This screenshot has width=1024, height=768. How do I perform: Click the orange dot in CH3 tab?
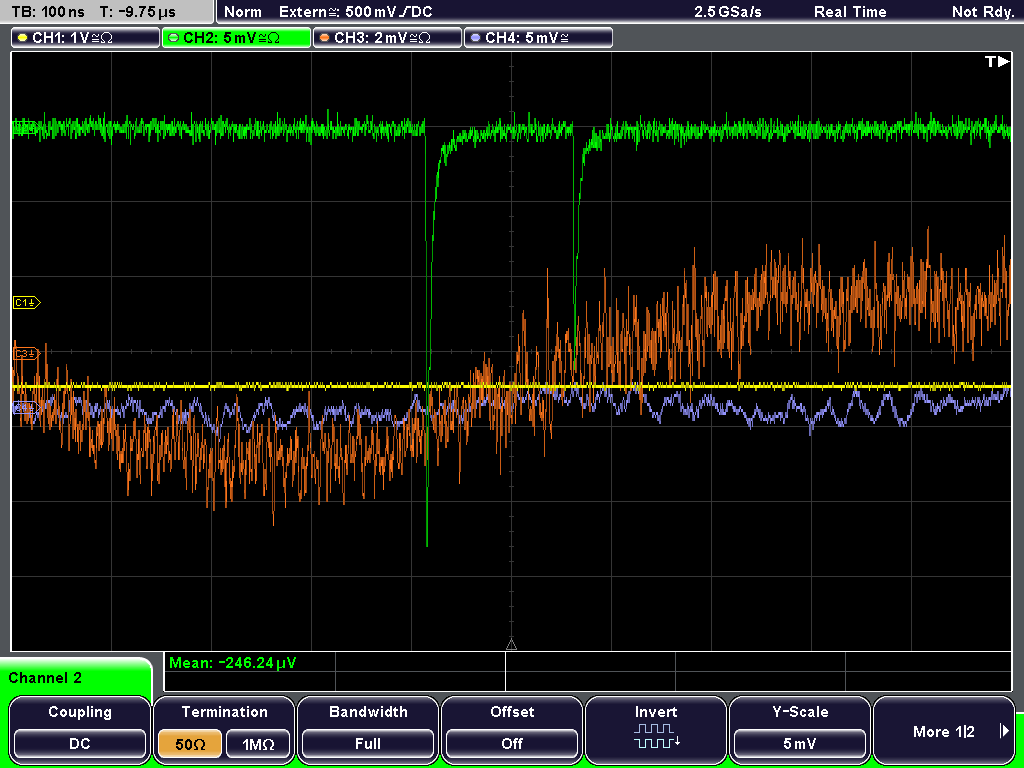coord(325,38)
